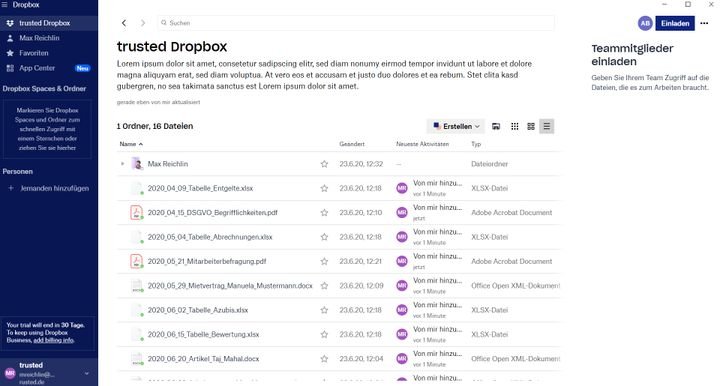Open App Center in the sidebar
The width and height of the screenshot is (720, 386).
tap(49, 68)
